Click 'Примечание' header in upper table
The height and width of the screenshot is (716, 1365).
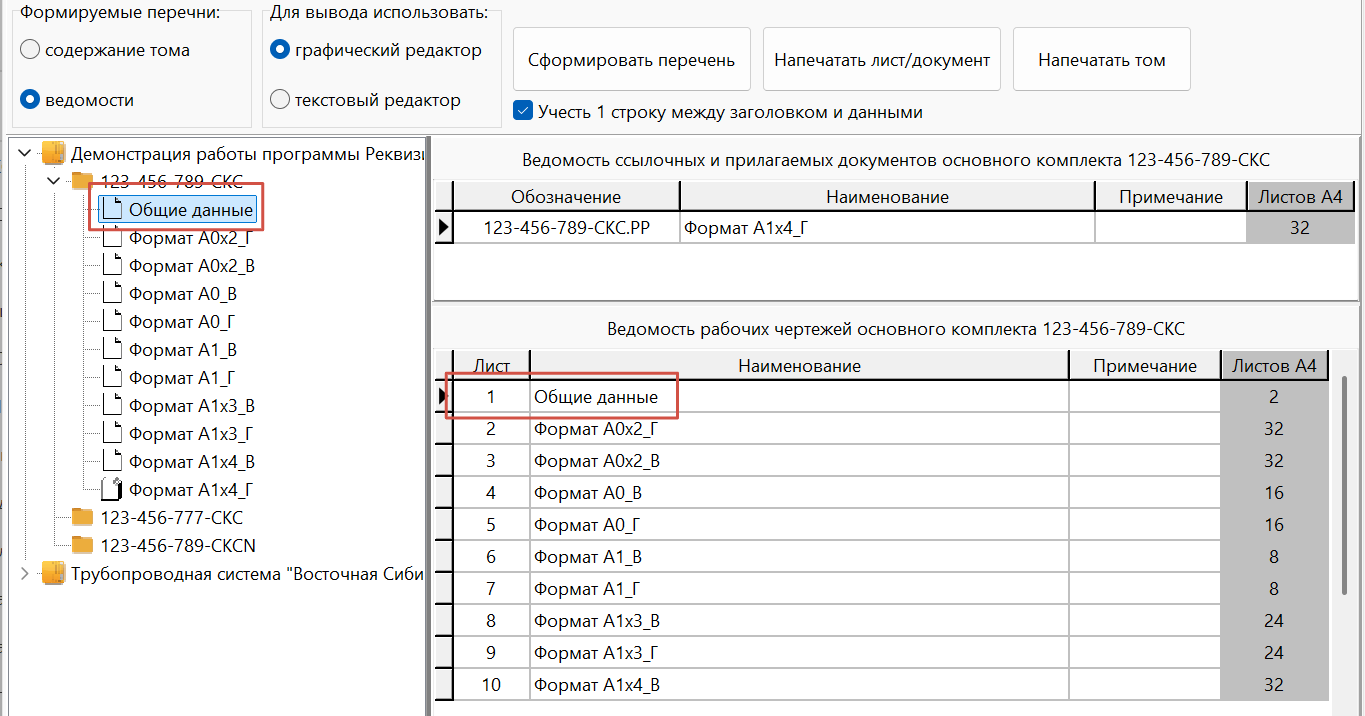click(x=1171, y=197)
